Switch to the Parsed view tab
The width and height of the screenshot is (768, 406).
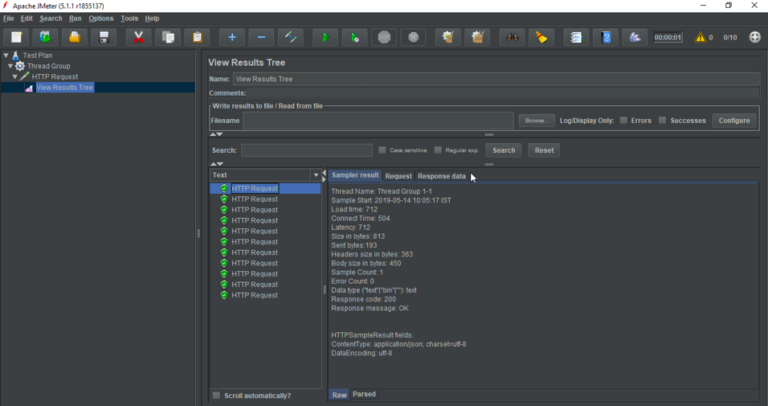tap(364, 394)
